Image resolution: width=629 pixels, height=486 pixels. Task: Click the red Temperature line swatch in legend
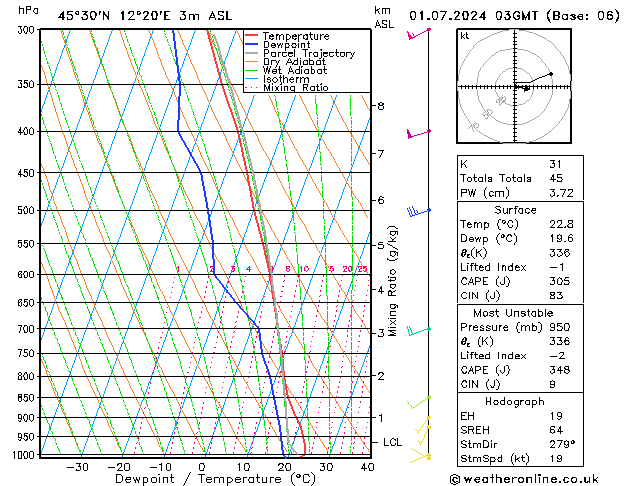[252, 36]
